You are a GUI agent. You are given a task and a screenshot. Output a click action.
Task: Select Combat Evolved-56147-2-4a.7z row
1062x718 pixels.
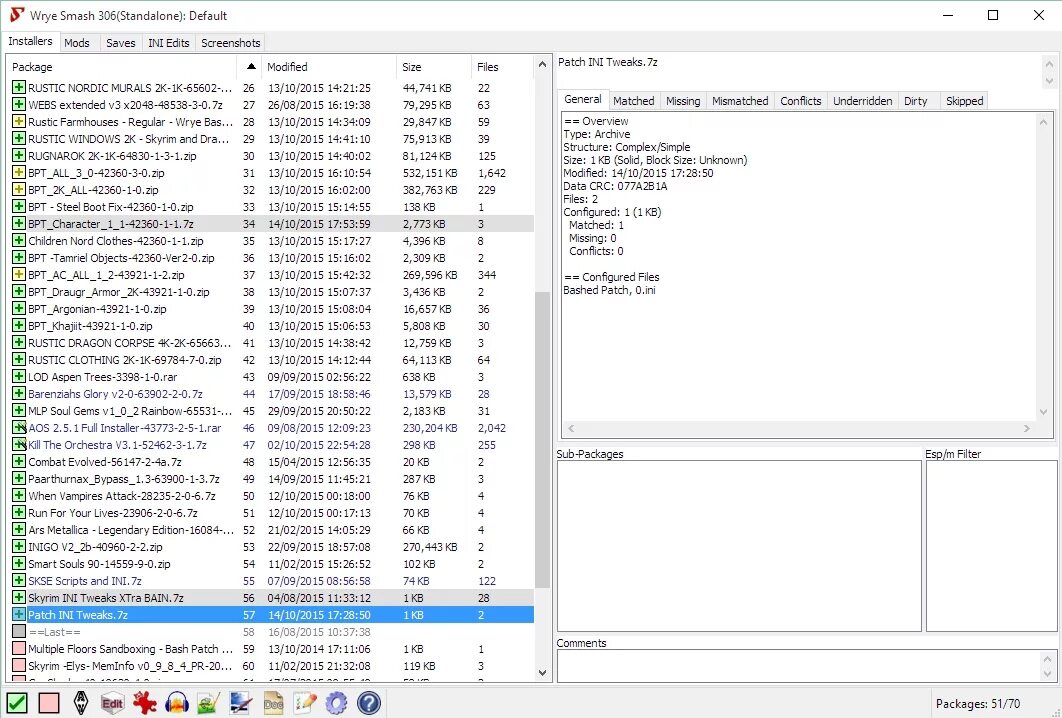271,462
